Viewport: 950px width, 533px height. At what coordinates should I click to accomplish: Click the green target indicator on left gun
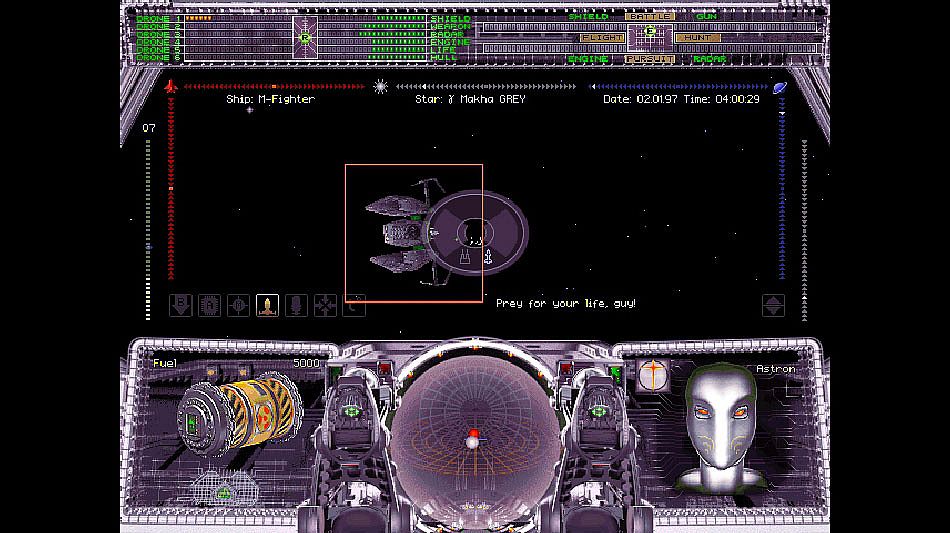(x=352, y=411)
